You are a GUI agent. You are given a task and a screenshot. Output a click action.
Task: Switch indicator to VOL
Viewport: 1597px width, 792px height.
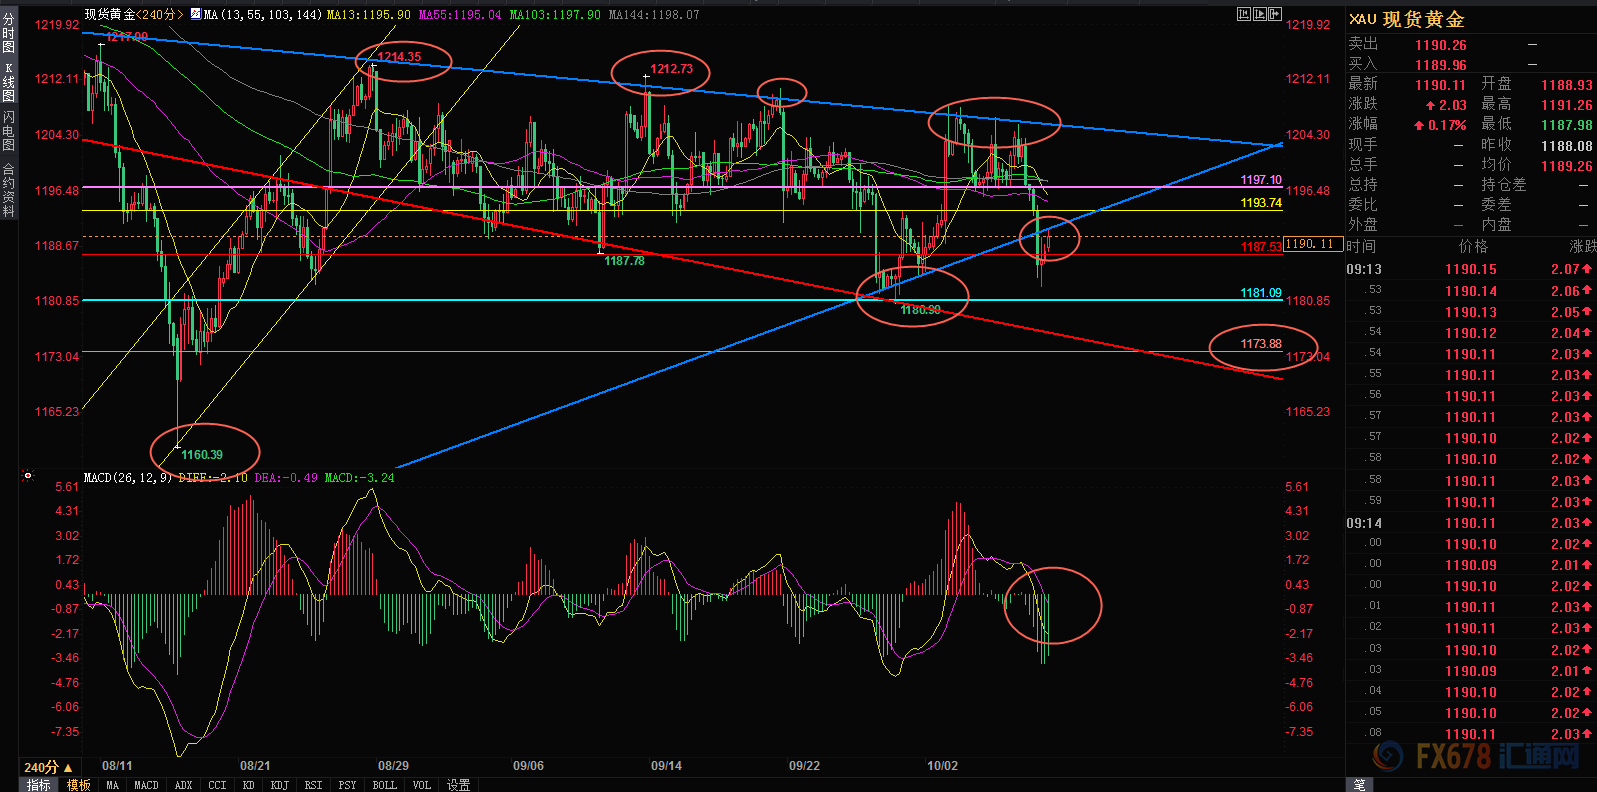pyautogui.click(x=422, y=785)
